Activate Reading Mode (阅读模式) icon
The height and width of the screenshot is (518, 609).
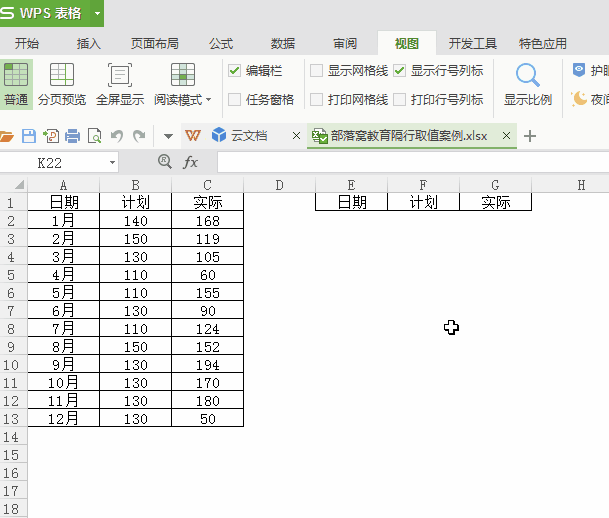point(183,75)
